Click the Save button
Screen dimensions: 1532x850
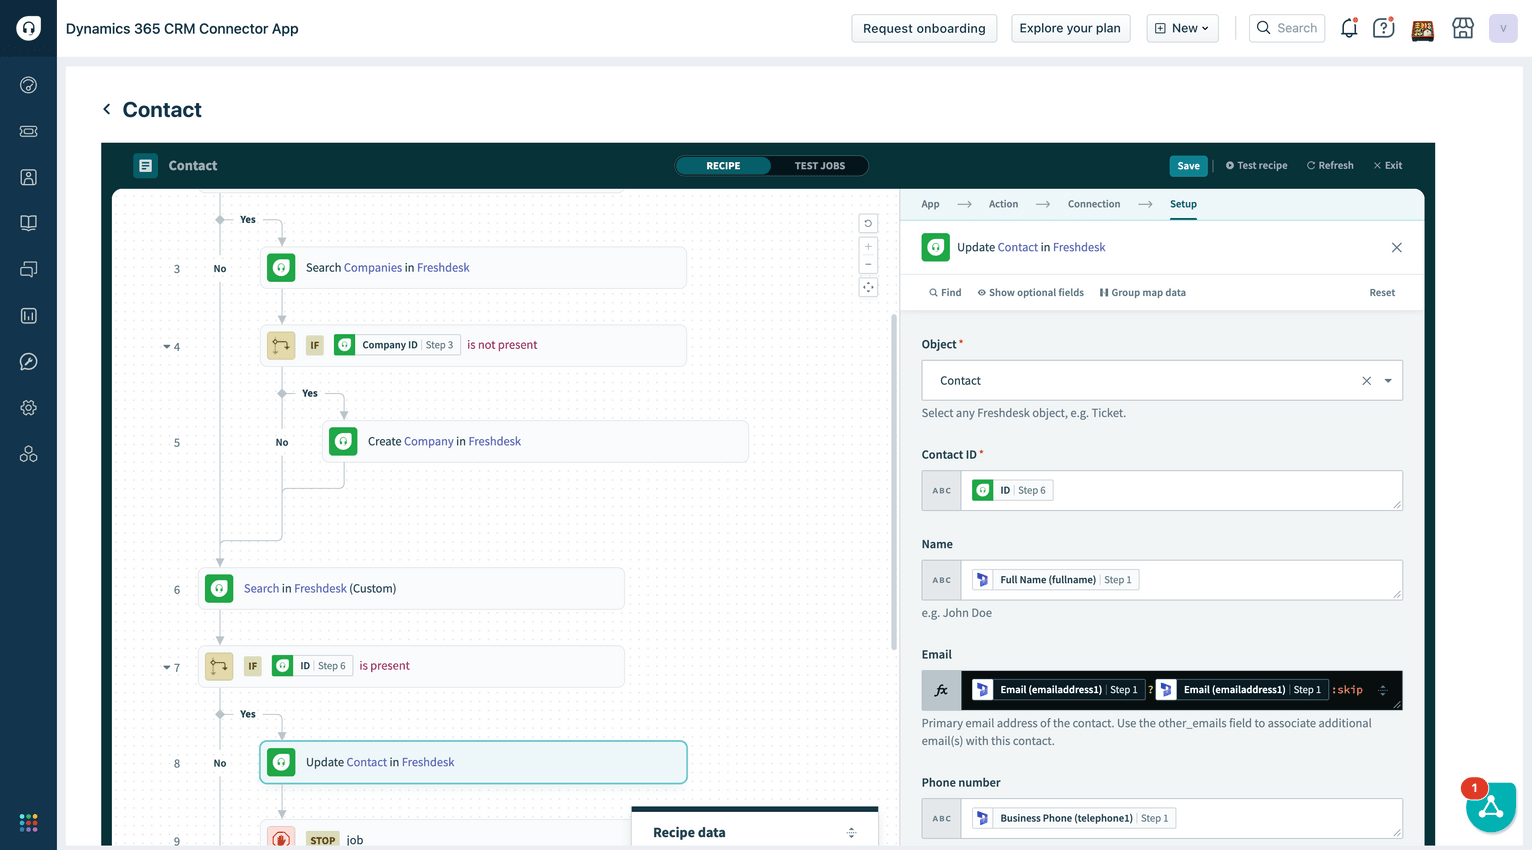[x=1188, y=166]
